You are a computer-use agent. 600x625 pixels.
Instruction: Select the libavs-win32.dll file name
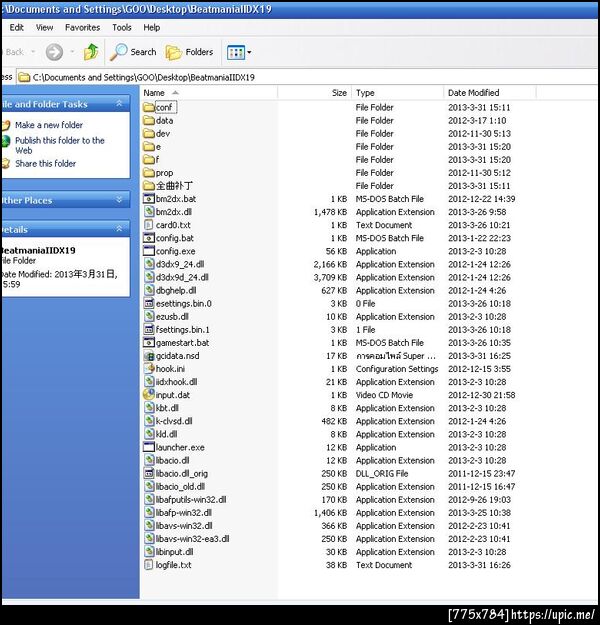point(184,526)
